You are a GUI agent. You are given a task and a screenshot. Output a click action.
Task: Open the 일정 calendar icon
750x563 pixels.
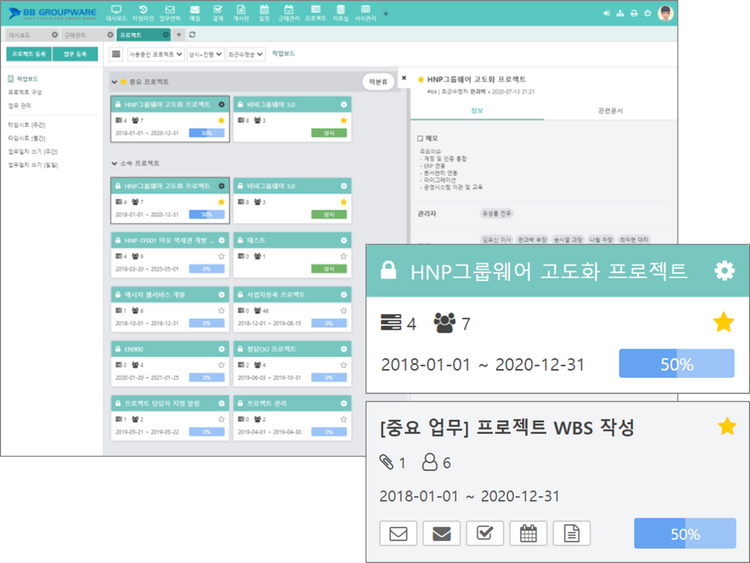pyautogui.click(x=264, y=13)
